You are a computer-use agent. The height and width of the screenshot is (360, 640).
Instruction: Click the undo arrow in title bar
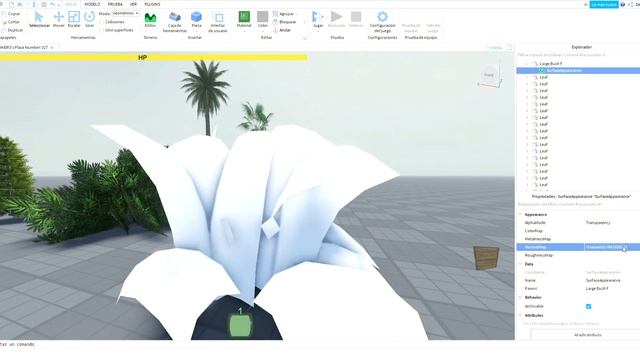point(52,4)
